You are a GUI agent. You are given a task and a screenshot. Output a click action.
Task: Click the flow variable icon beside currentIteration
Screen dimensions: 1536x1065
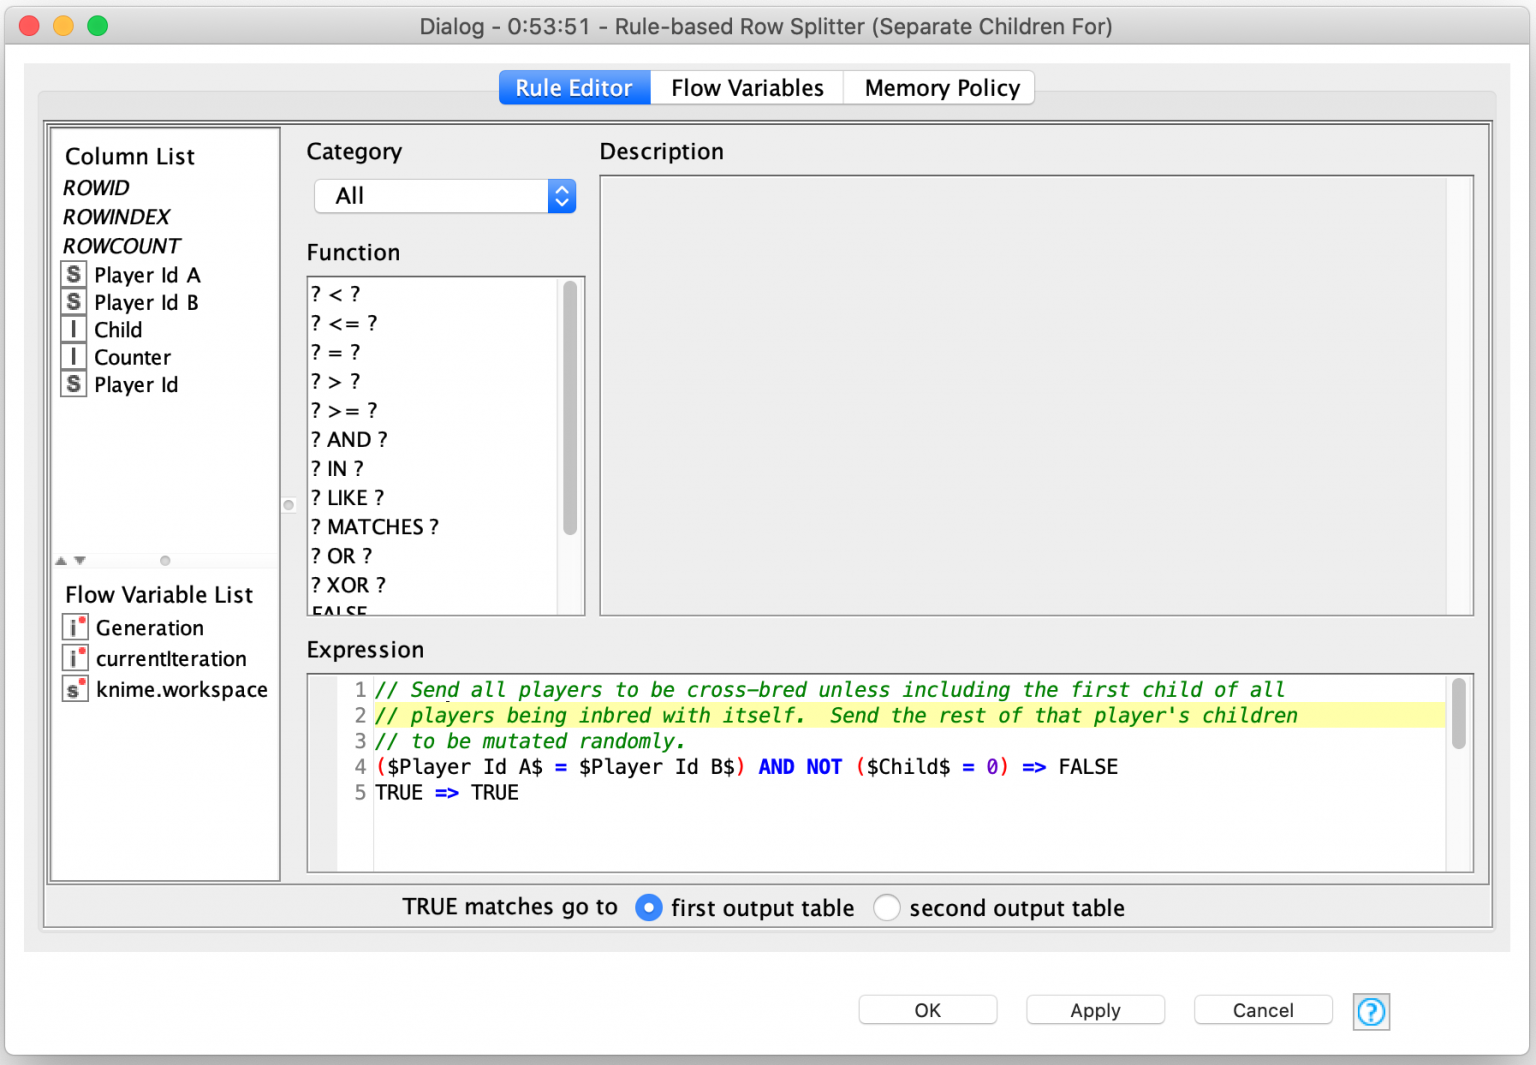click(x=74, y=658)
